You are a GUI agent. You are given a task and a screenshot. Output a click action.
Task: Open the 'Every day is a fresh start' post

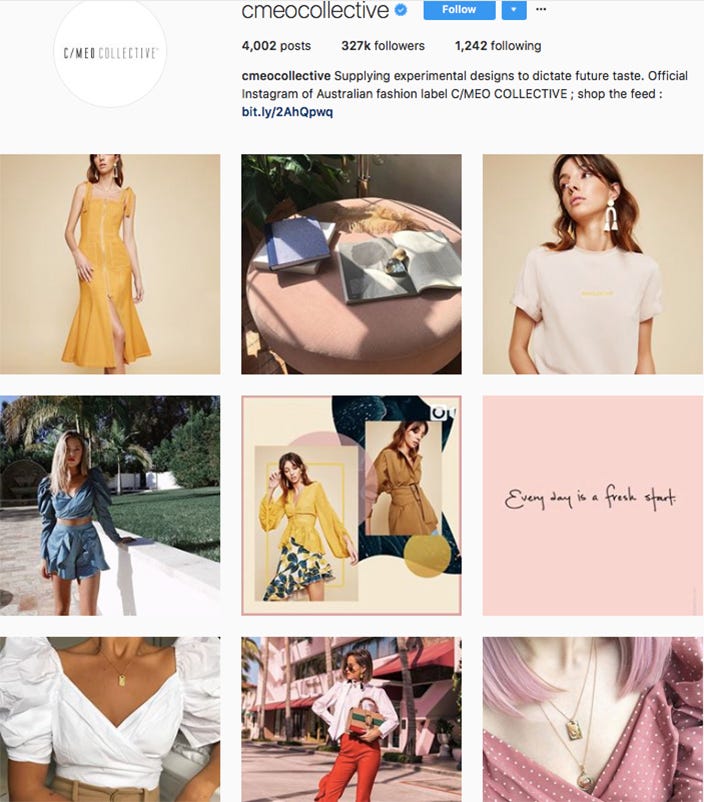click(x=593, y=505)
